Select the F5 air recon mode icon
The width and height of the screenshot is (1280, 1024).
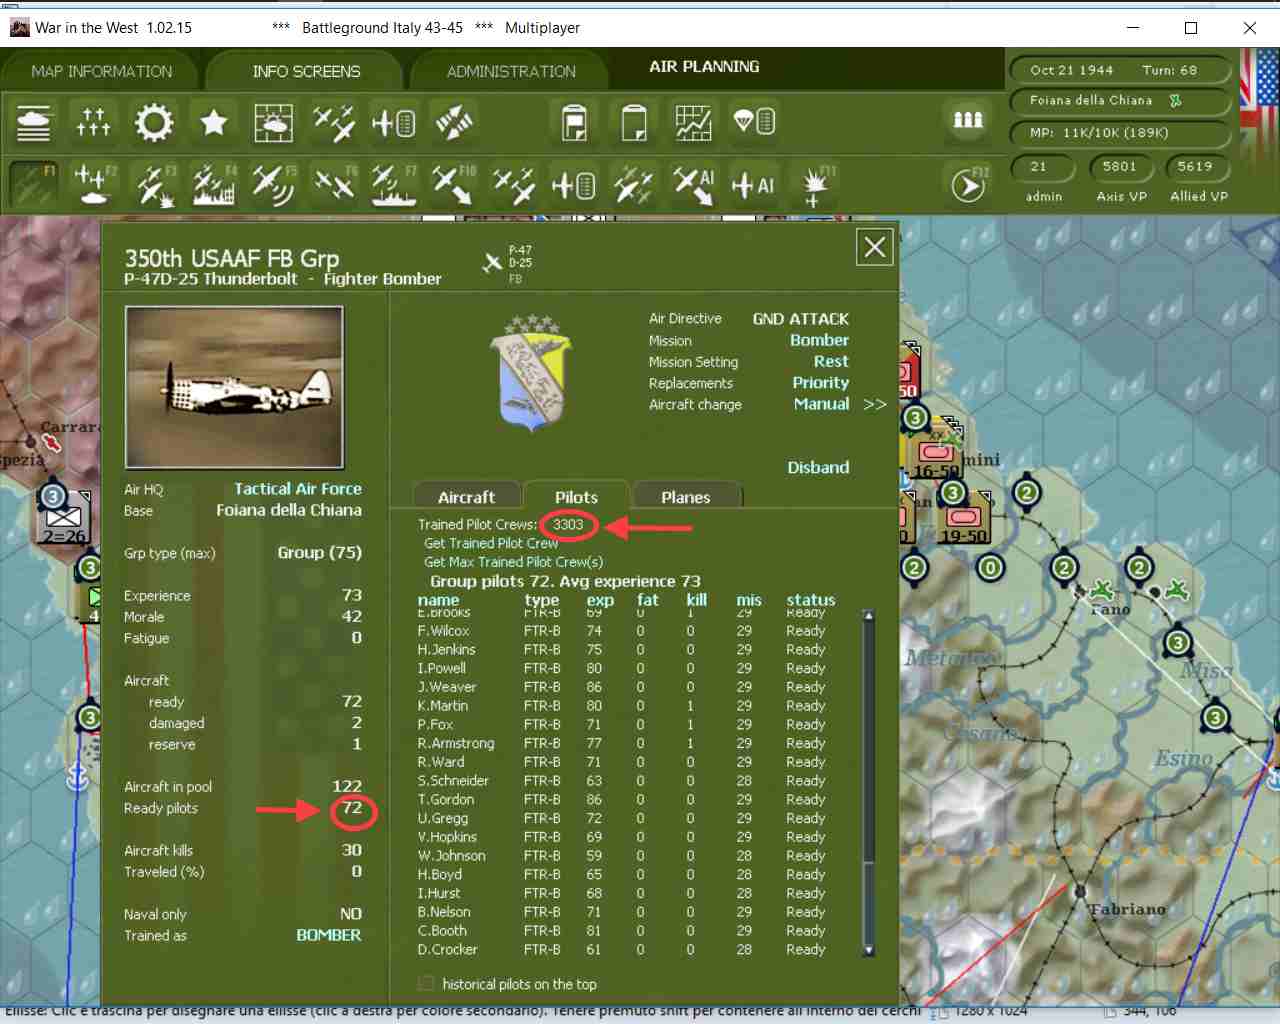click(274, 184)
